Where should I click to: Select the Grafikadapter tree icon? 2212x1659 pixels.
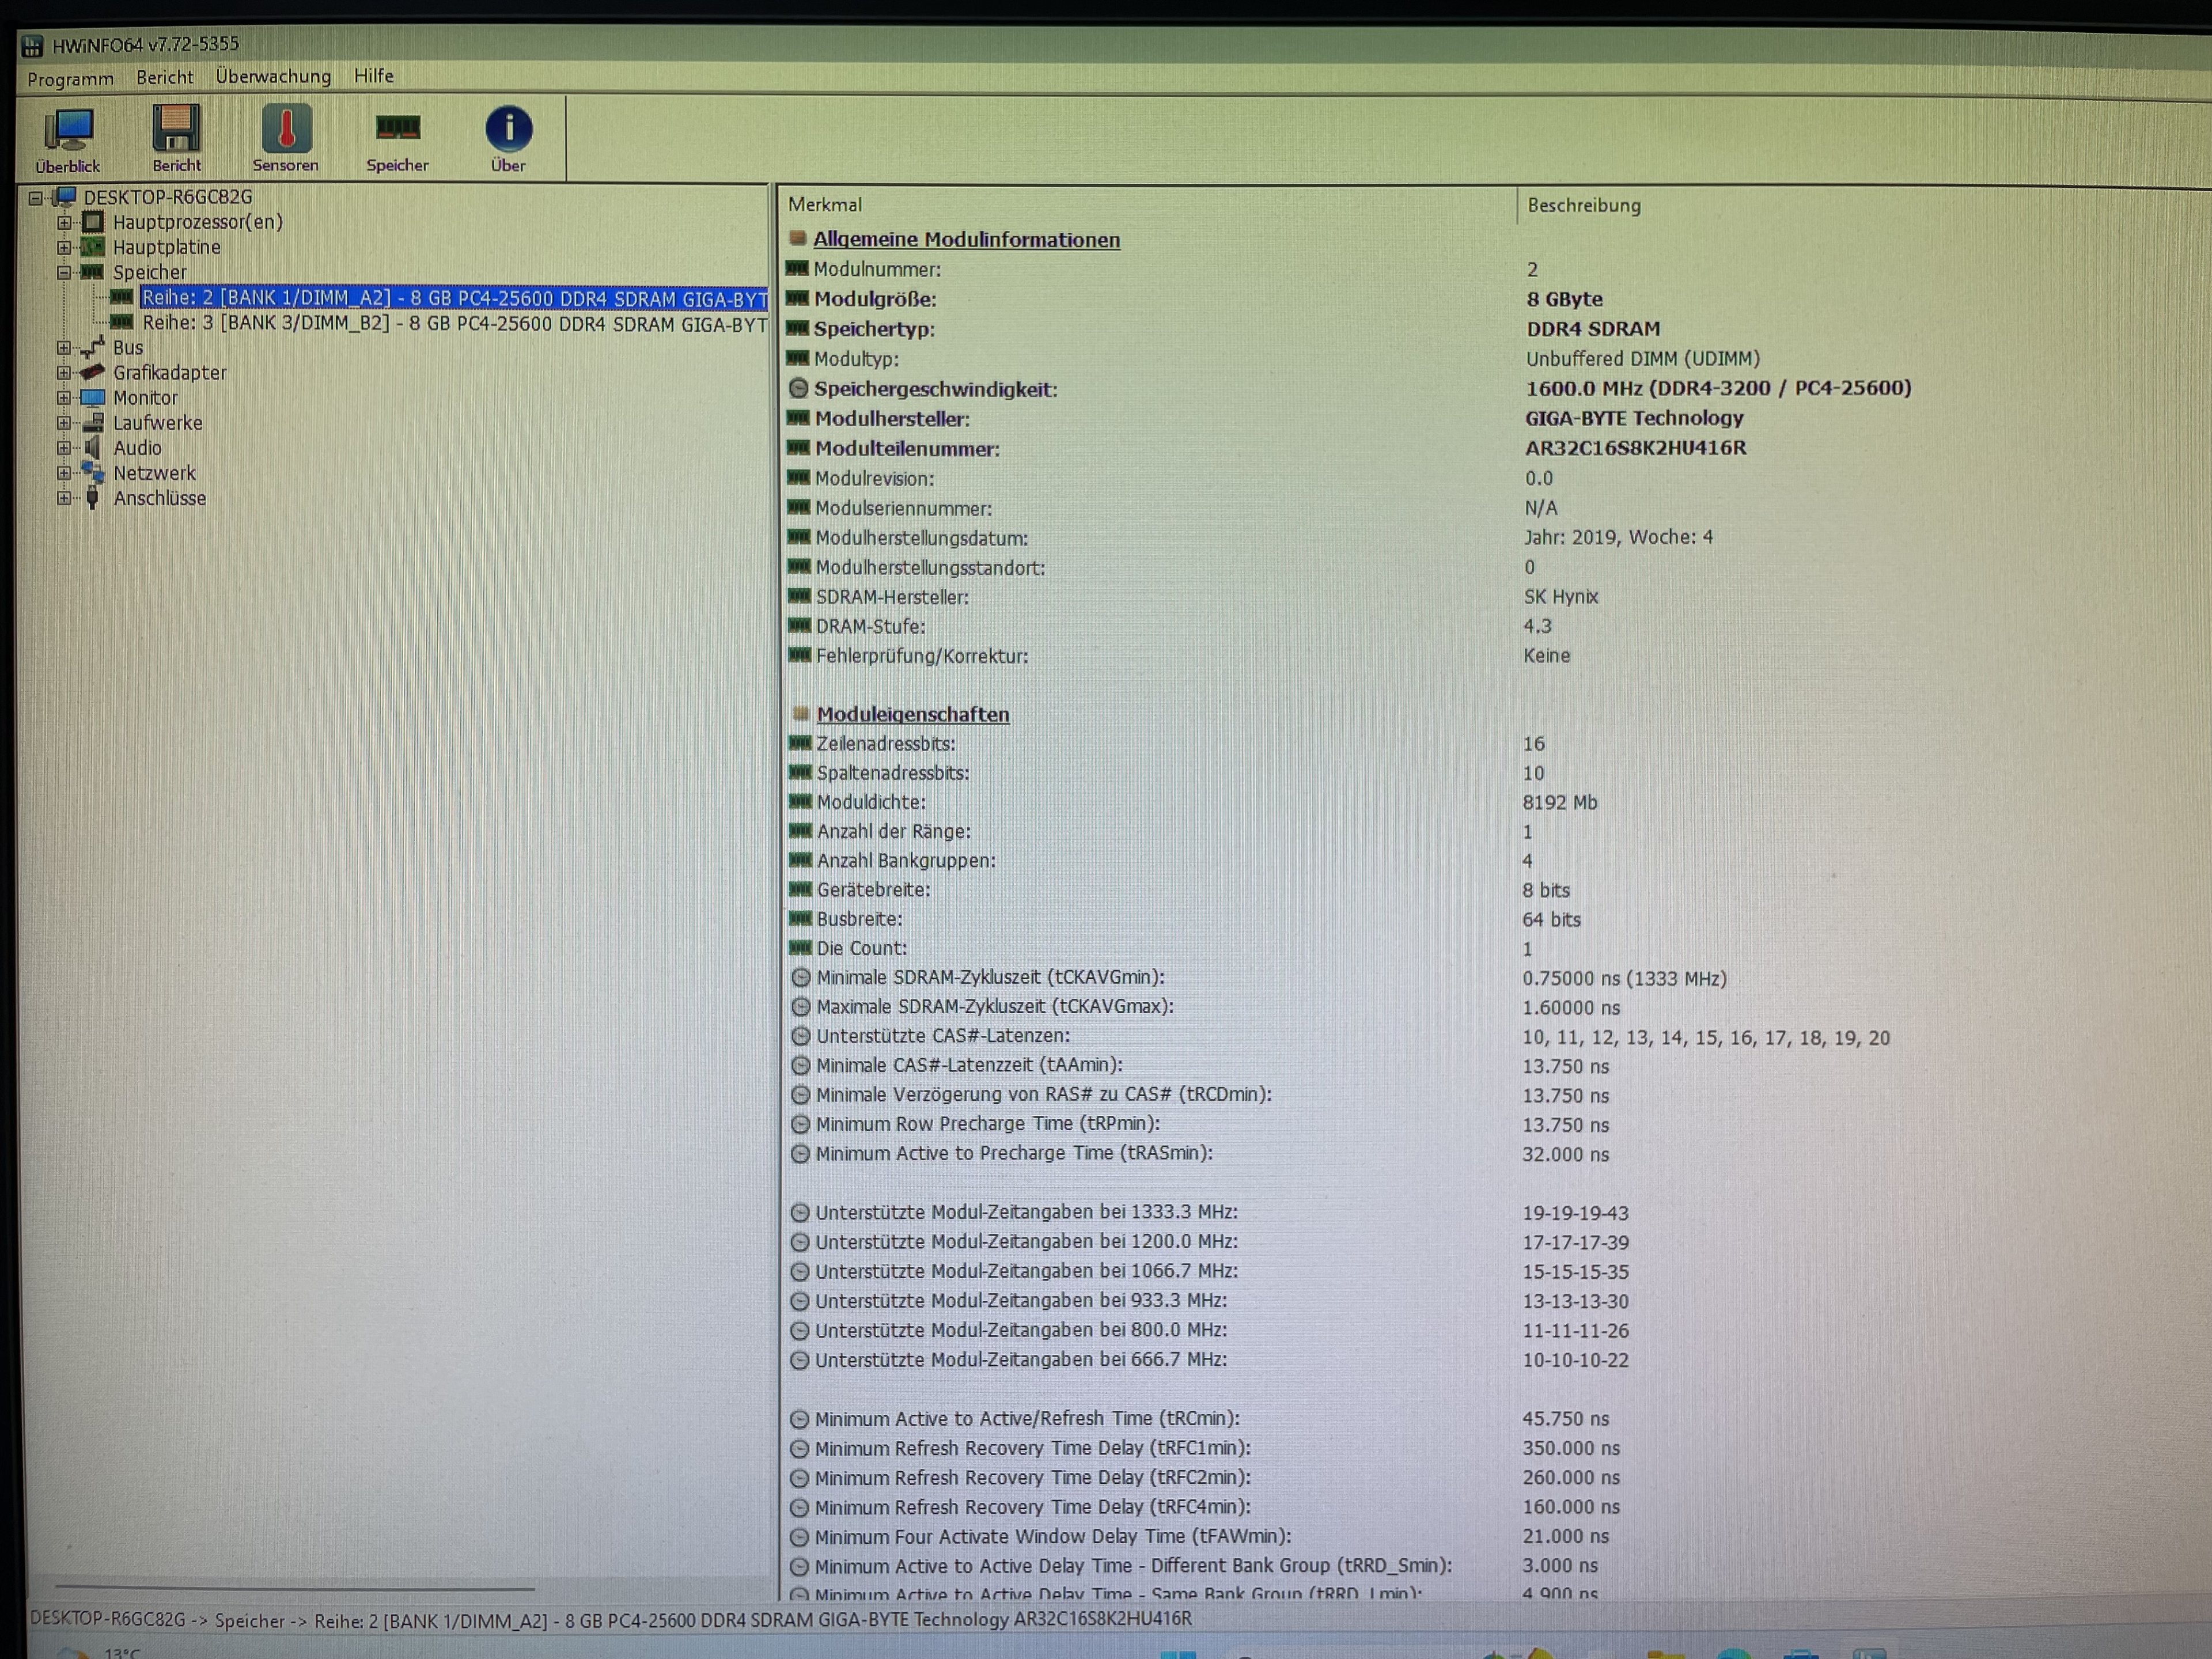point(93,373)
